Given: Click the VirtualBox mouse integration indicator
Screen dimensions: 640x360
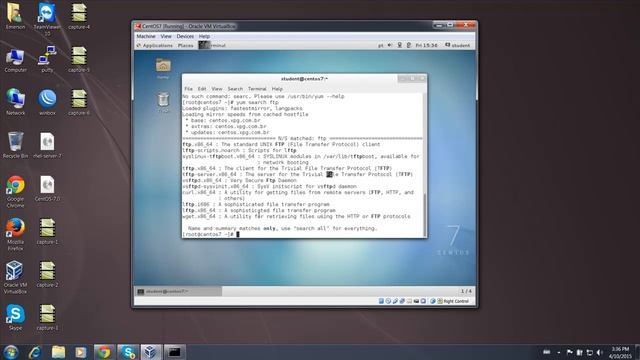Looking at the screenshot, I should 433,301.
